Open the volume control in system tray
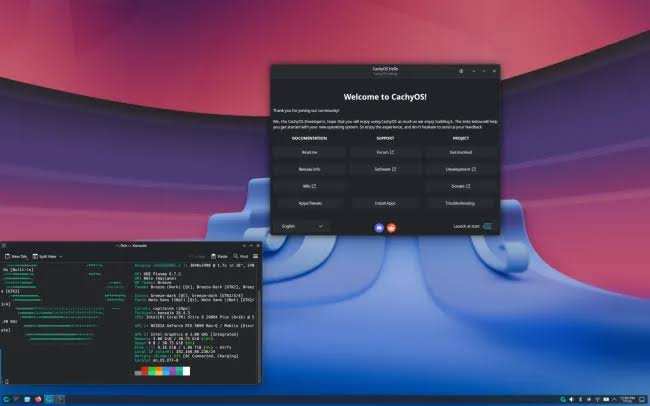Screen dimensions: 650x406 (571, 399)
